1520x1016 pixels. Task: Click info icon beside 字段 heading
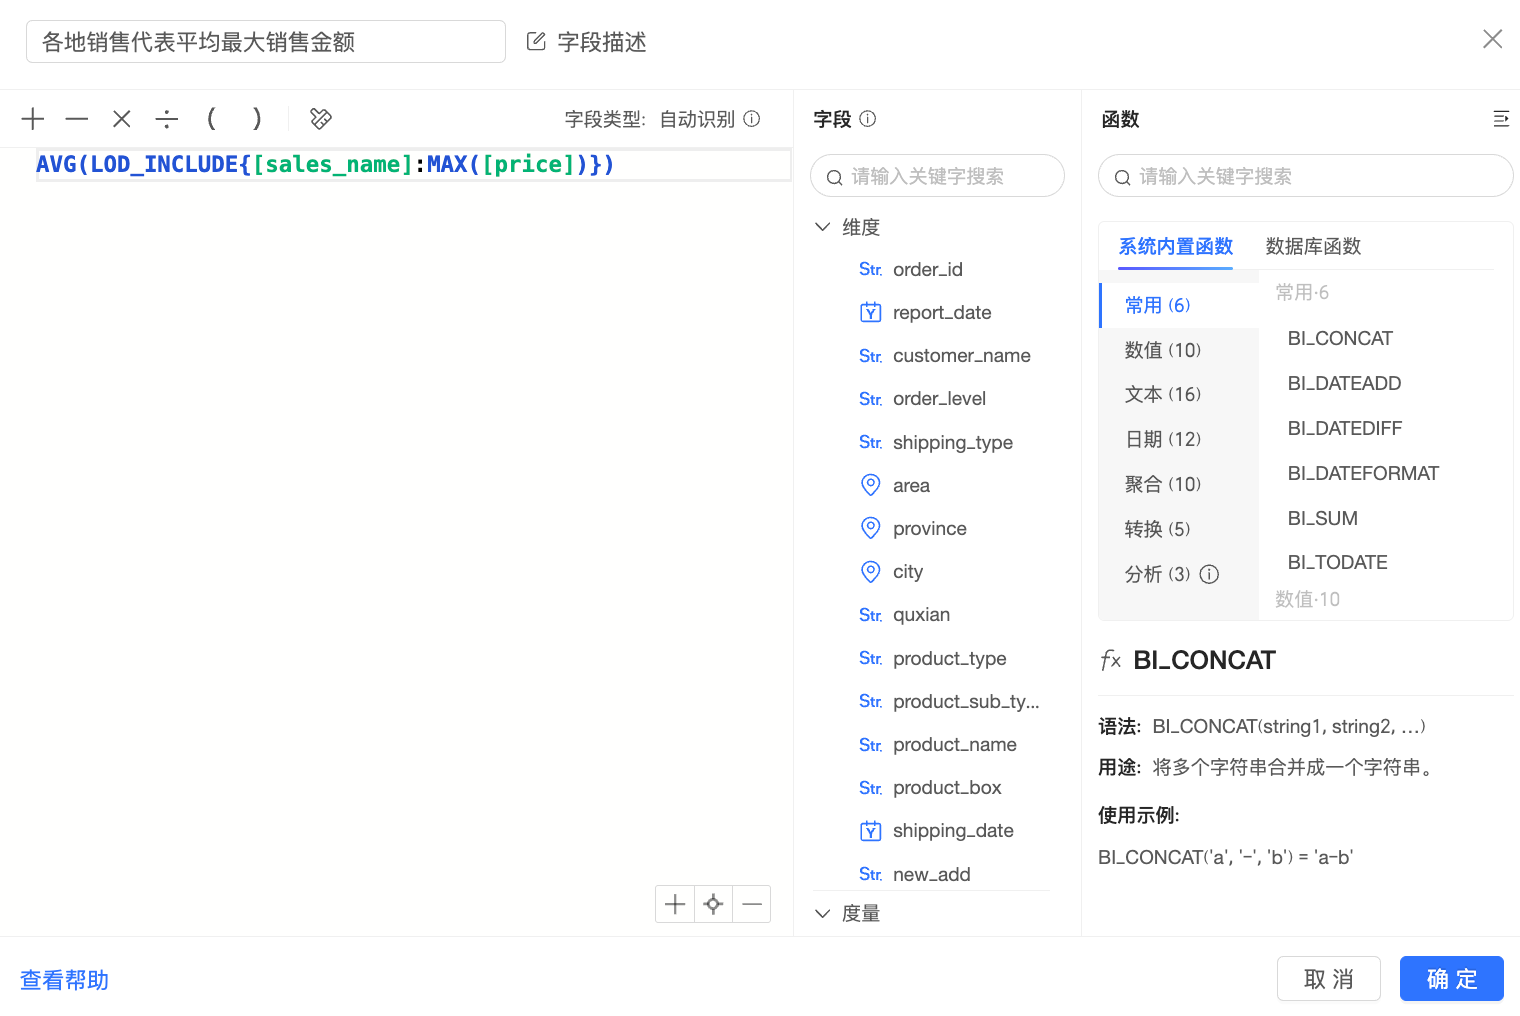[x=868, y=118]
